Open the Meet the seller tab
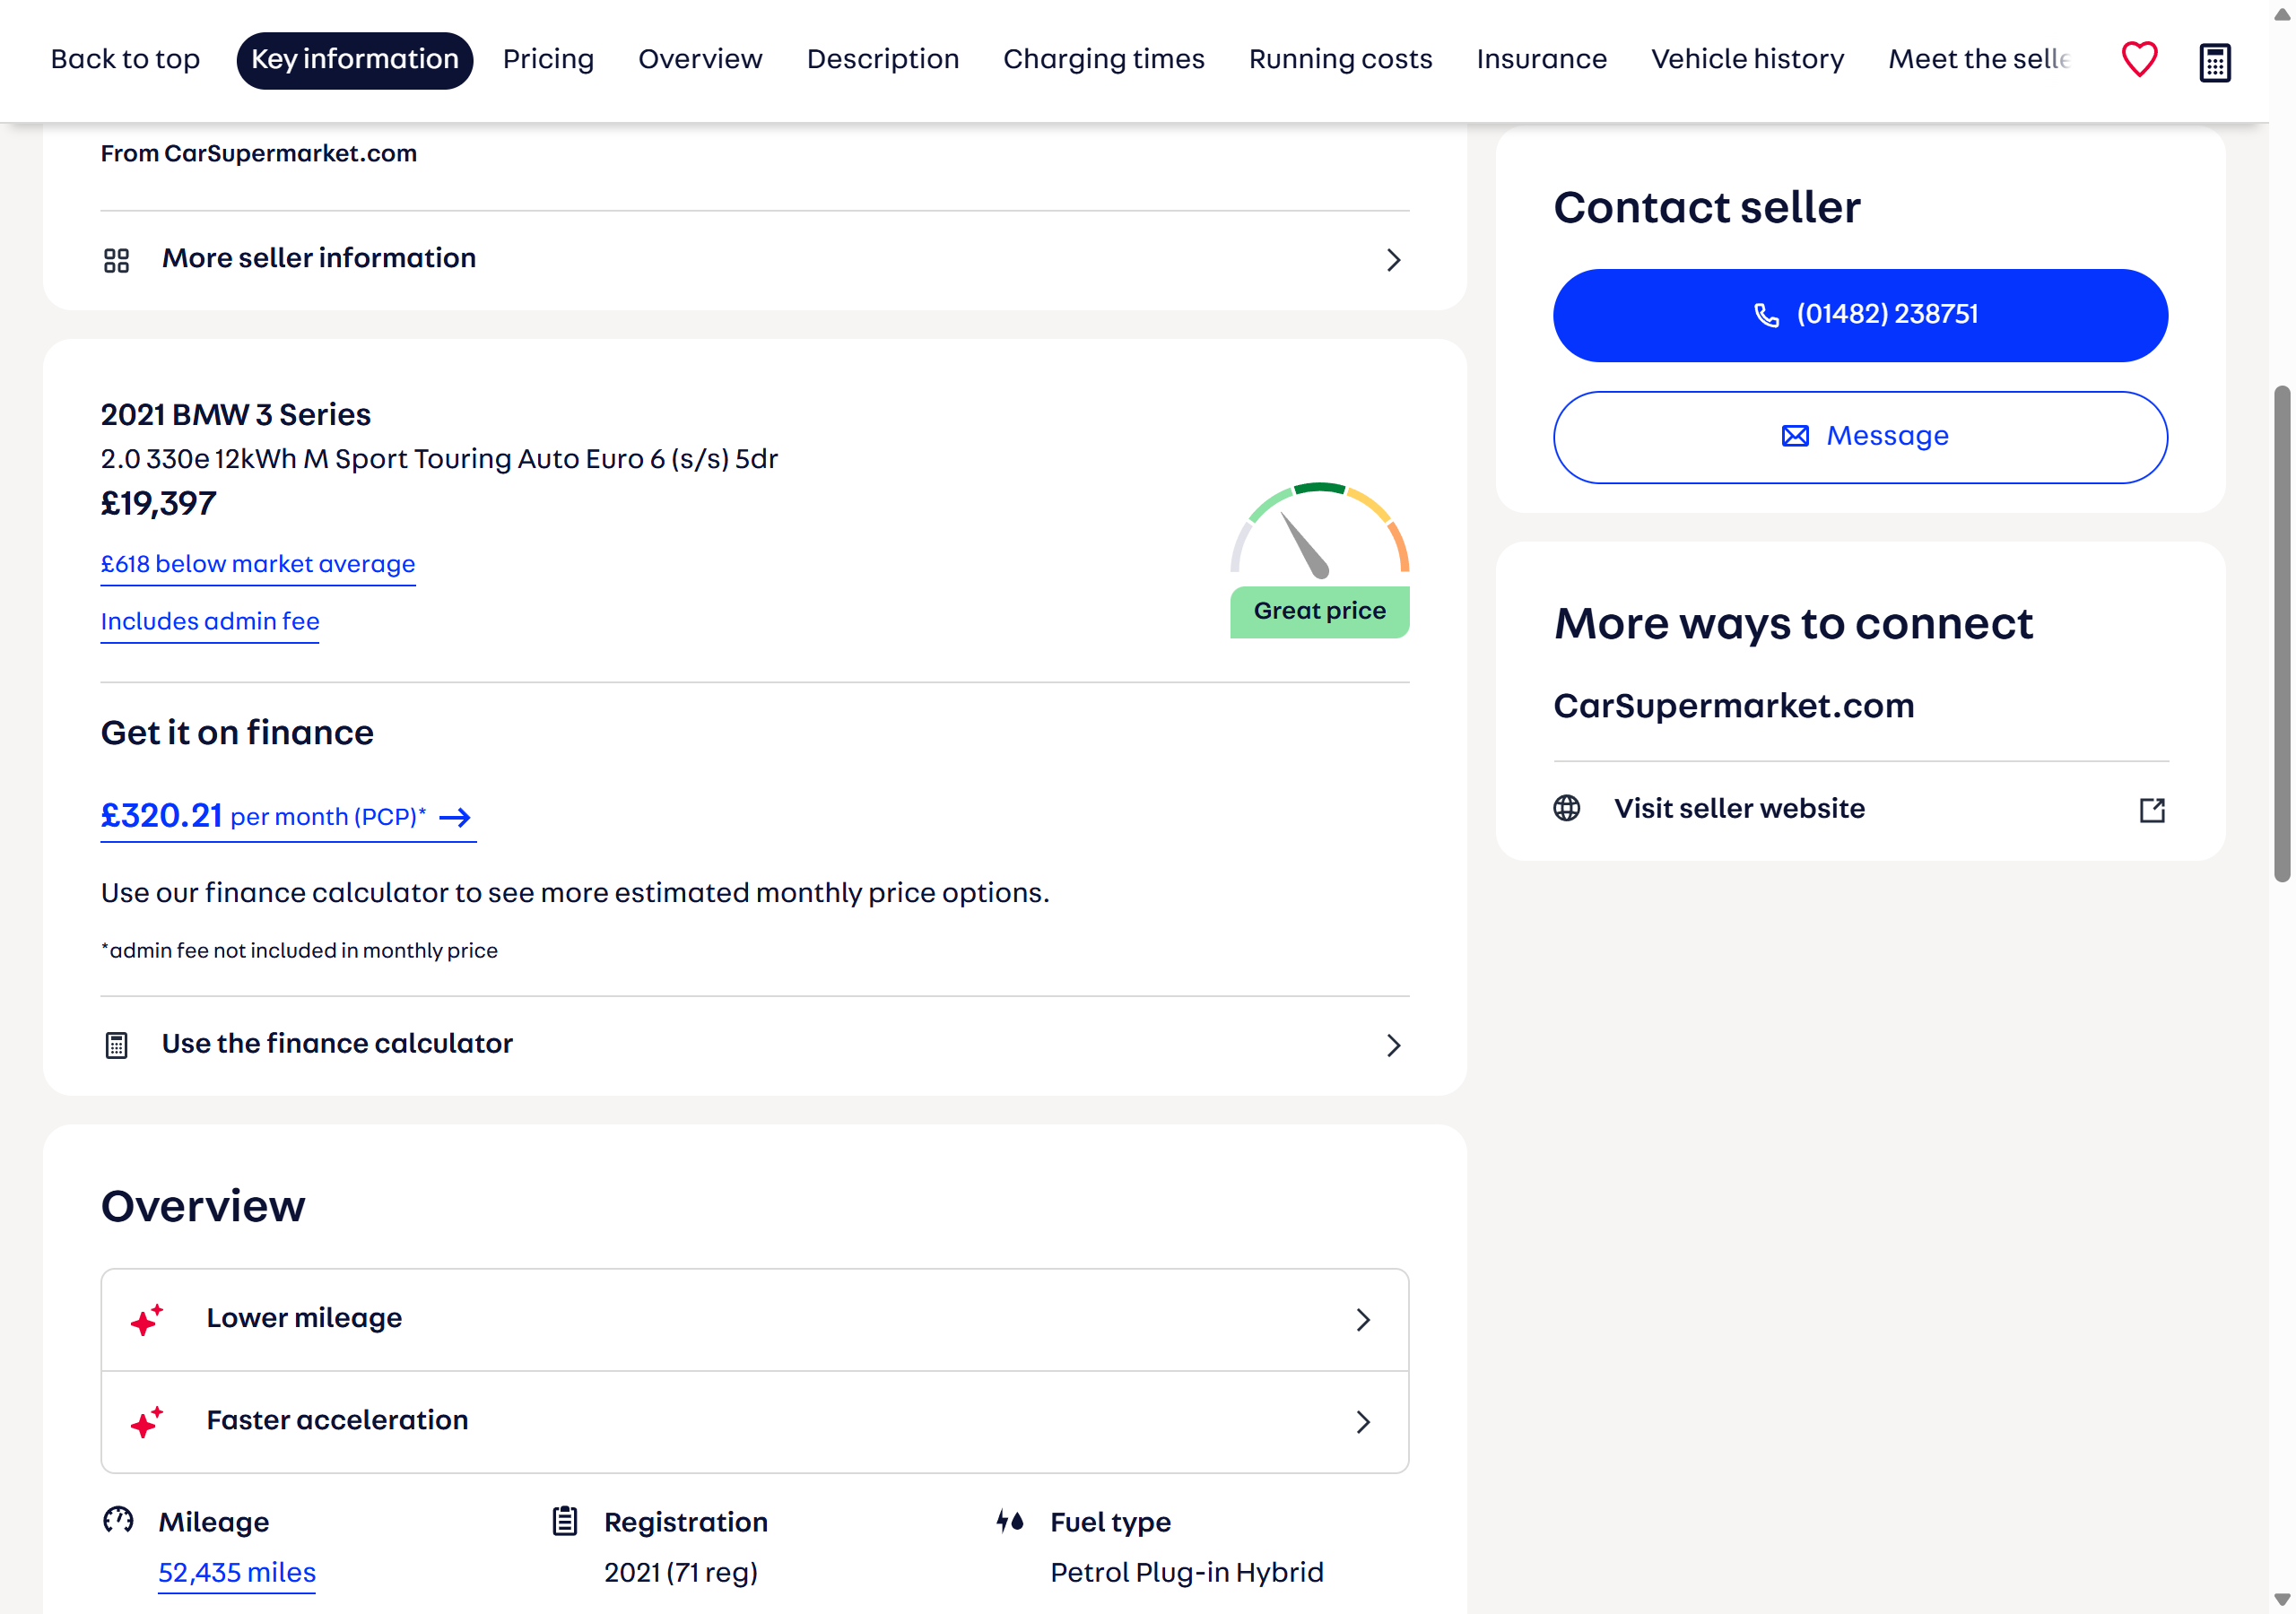Viewport: 2296px width, 1614px height. click(x=1978, y=60)
